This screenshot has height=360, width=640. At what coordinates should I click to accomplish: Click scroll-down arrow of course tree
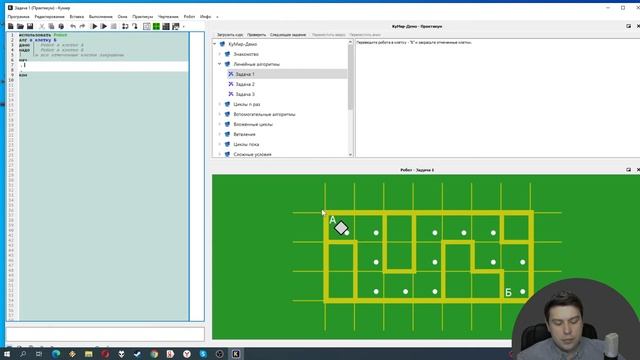pyautogui.click(x=350, y=154)
